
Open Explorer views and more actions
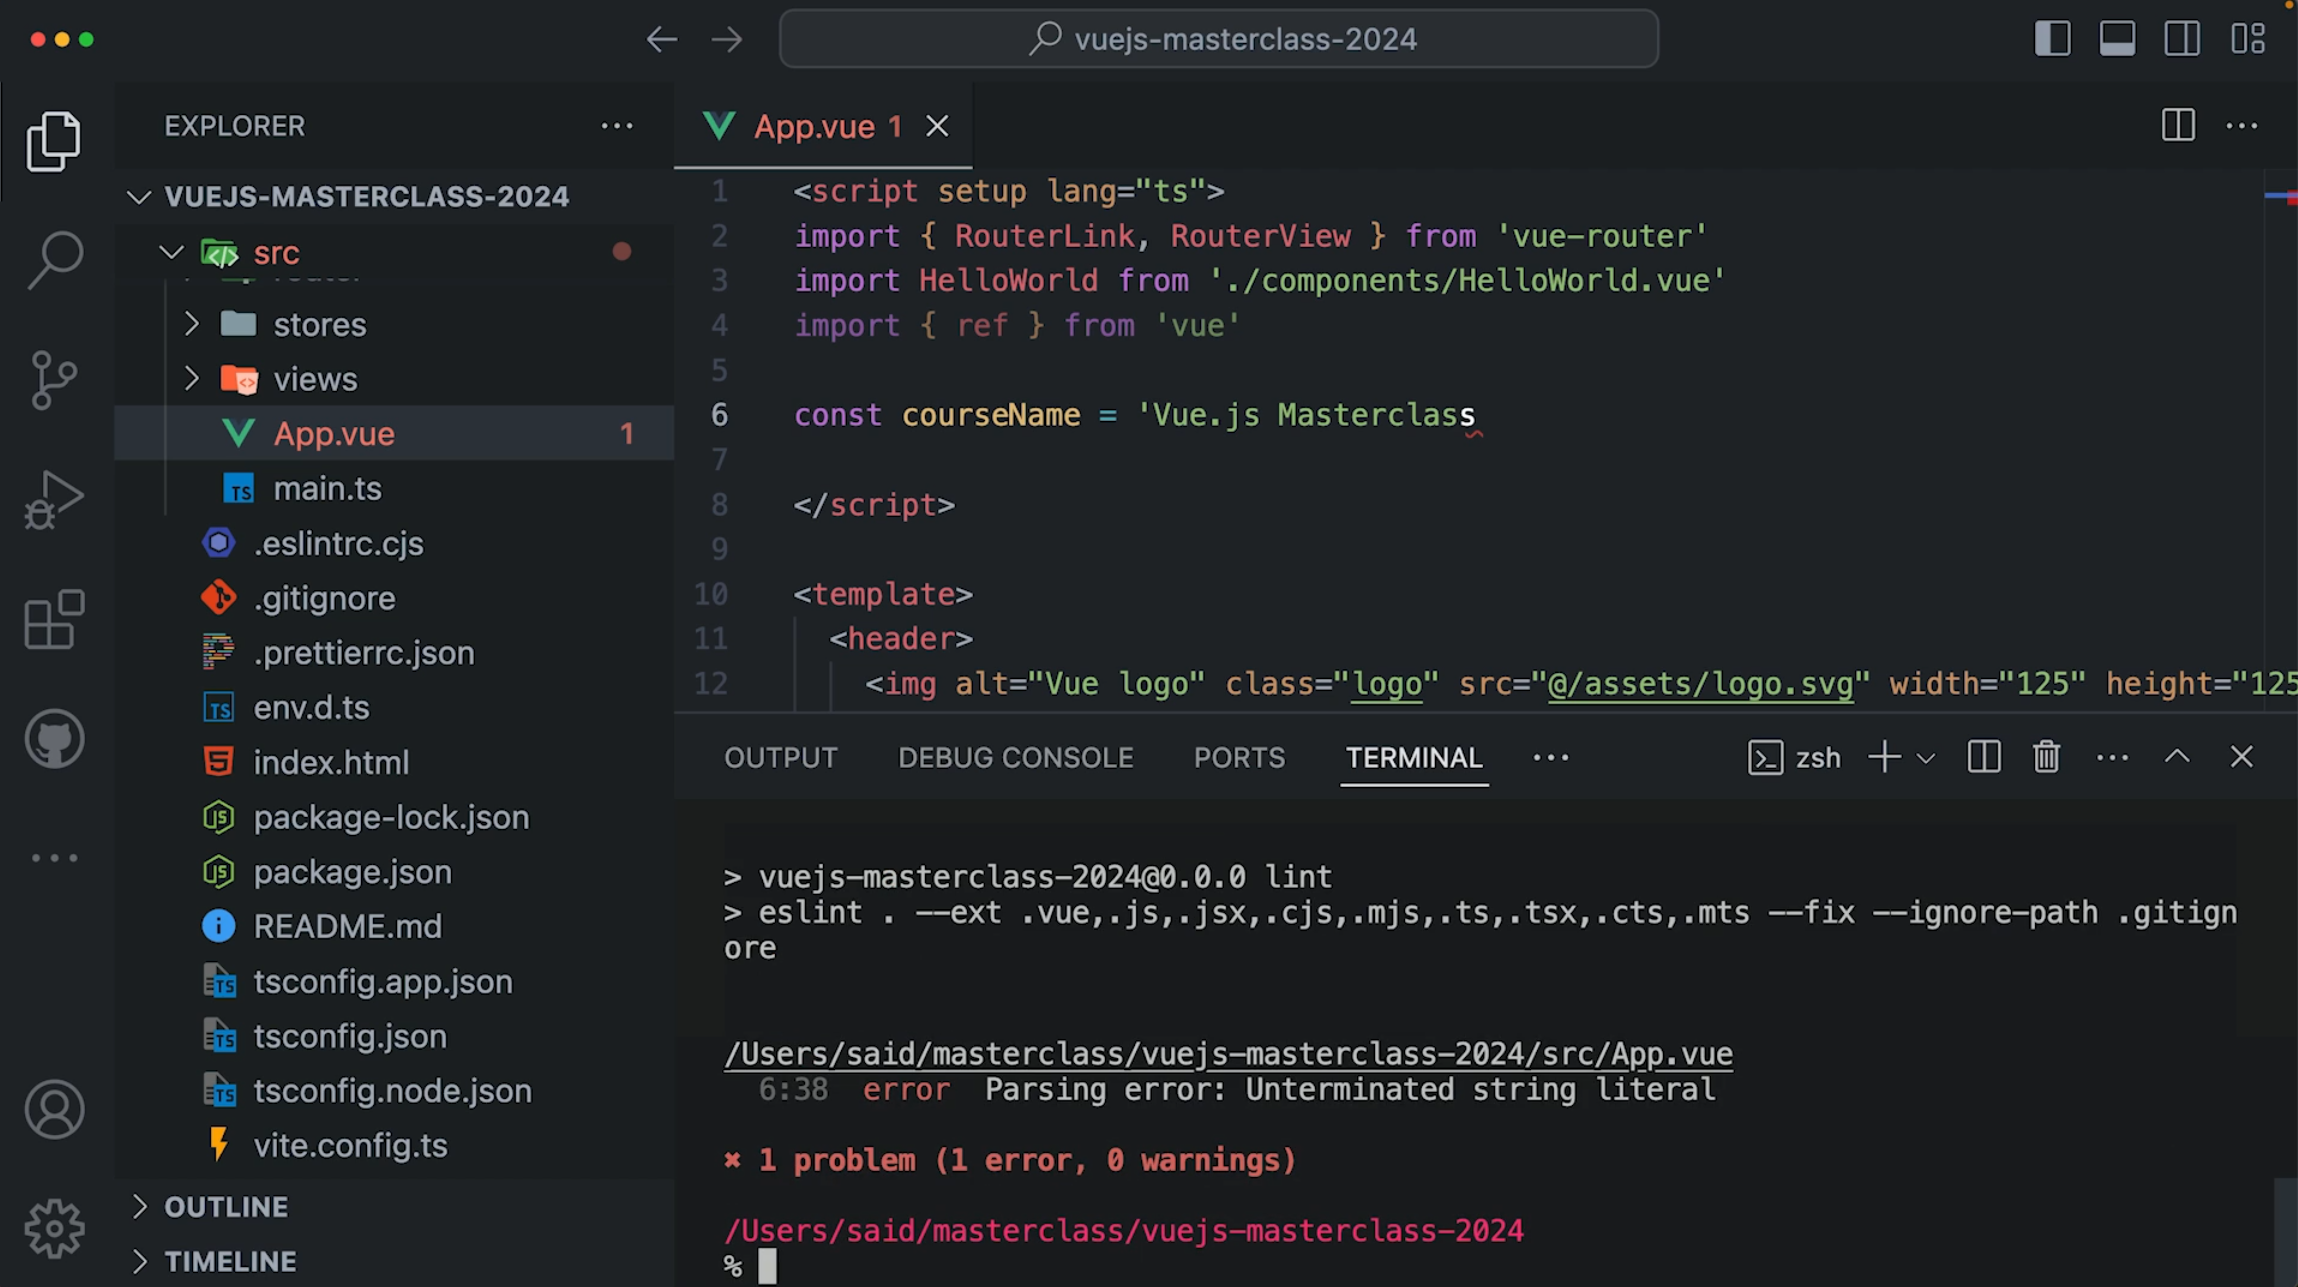pyautogui.click(x=617, y=126)
